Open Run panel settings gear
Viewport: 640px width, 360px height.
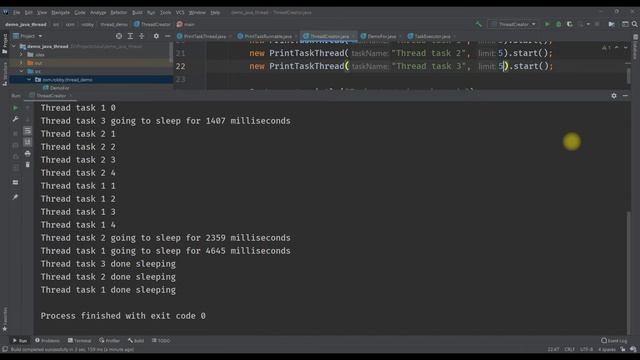(614, 96)
